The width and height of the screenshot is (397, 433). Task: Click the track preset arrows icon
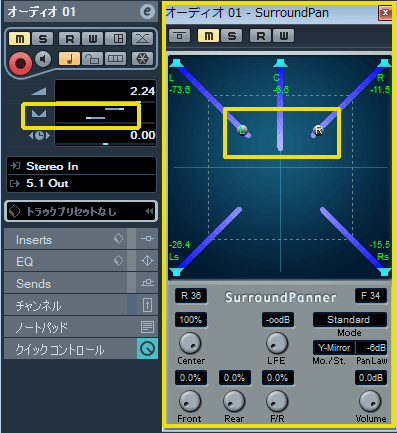coord(150,211)
